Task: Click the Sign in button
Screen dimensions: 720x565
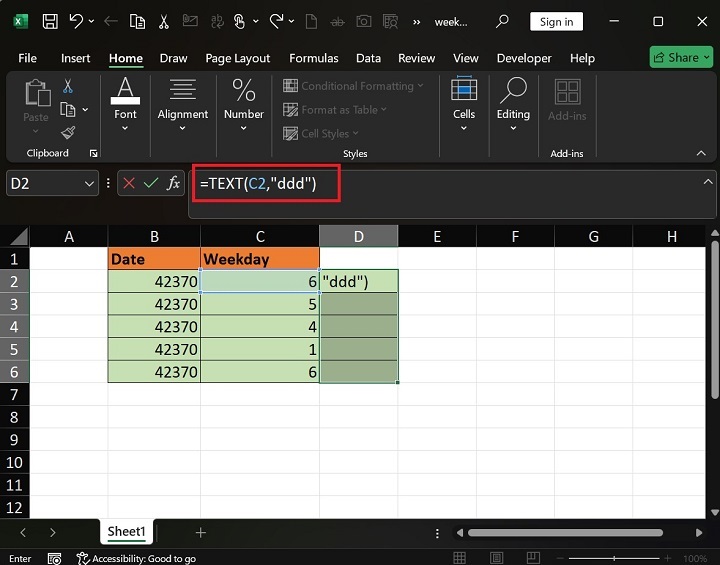Action: point(556,21)
